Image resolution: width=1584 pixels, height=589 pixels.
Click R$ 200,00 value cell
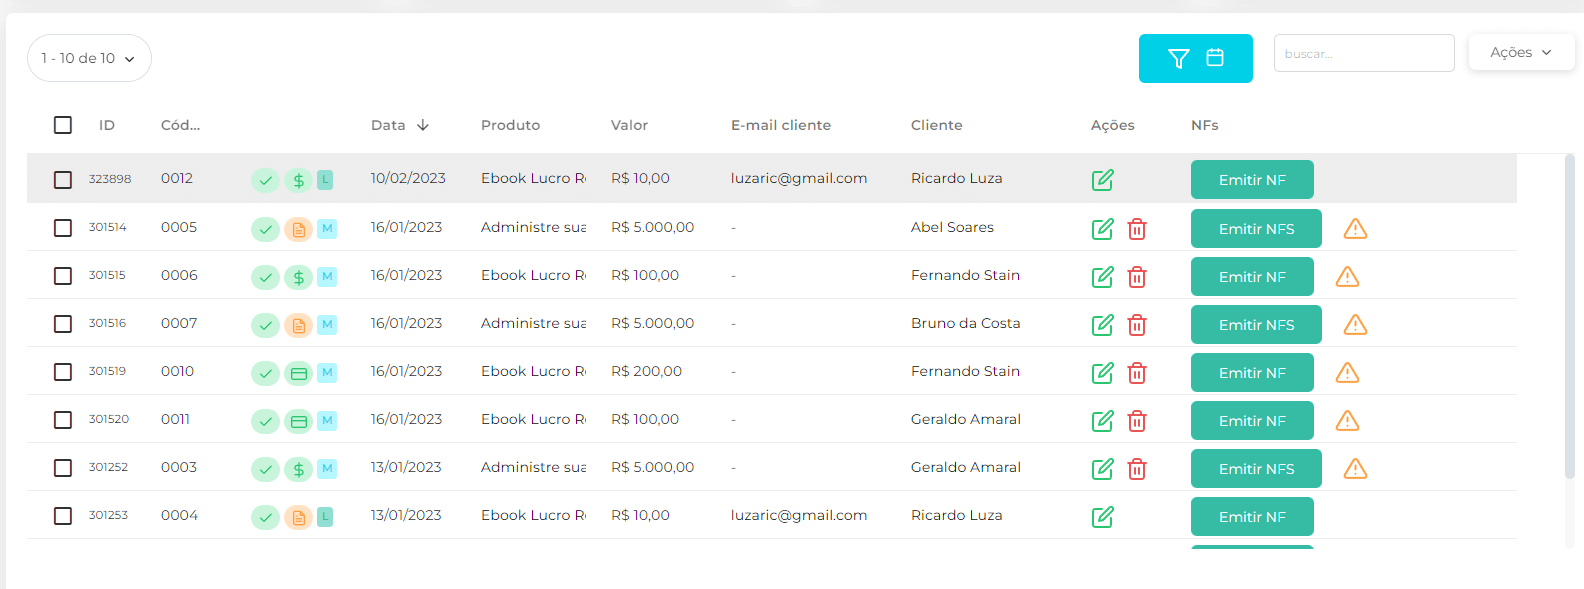[x=646, y=371]
